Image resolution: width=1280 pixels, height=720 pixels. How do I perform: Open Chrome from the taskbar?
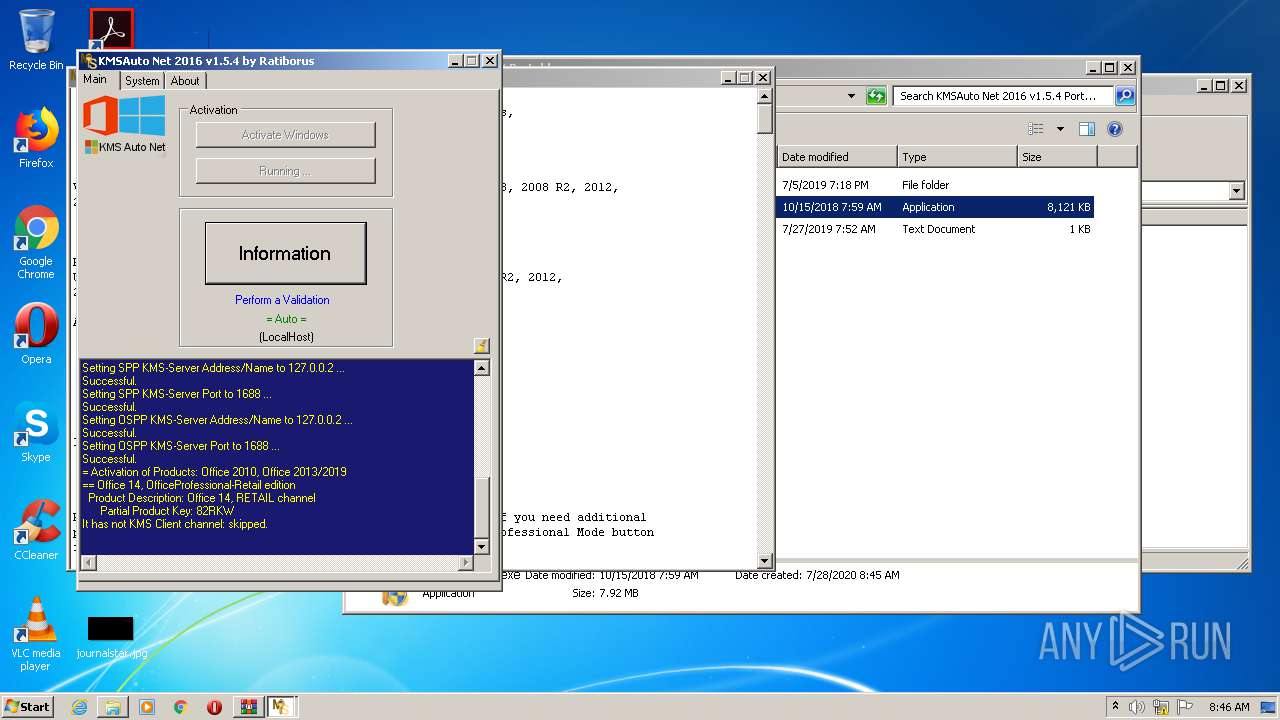click(x=180, y=707)
